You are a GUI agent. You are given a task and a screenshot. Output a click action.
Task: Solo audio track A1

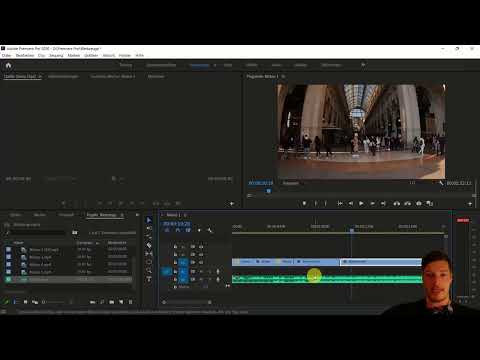209,271
